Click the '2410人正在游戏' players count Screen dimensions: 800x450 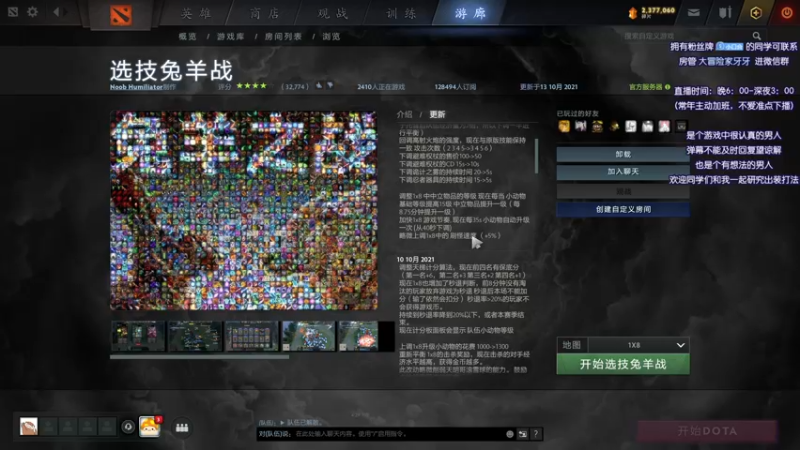(x=381, y=87)
